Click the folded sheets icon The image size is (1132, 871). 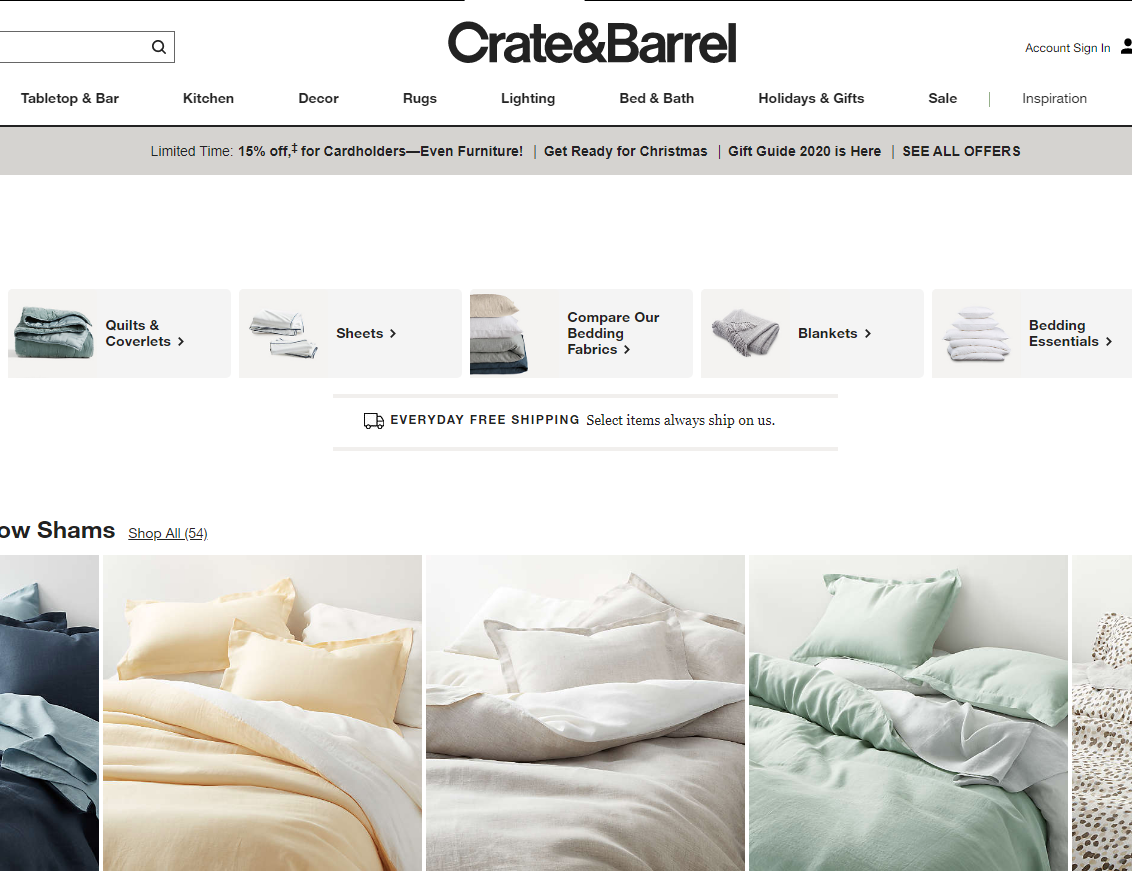pyautogui.click(x=284, y=334)
